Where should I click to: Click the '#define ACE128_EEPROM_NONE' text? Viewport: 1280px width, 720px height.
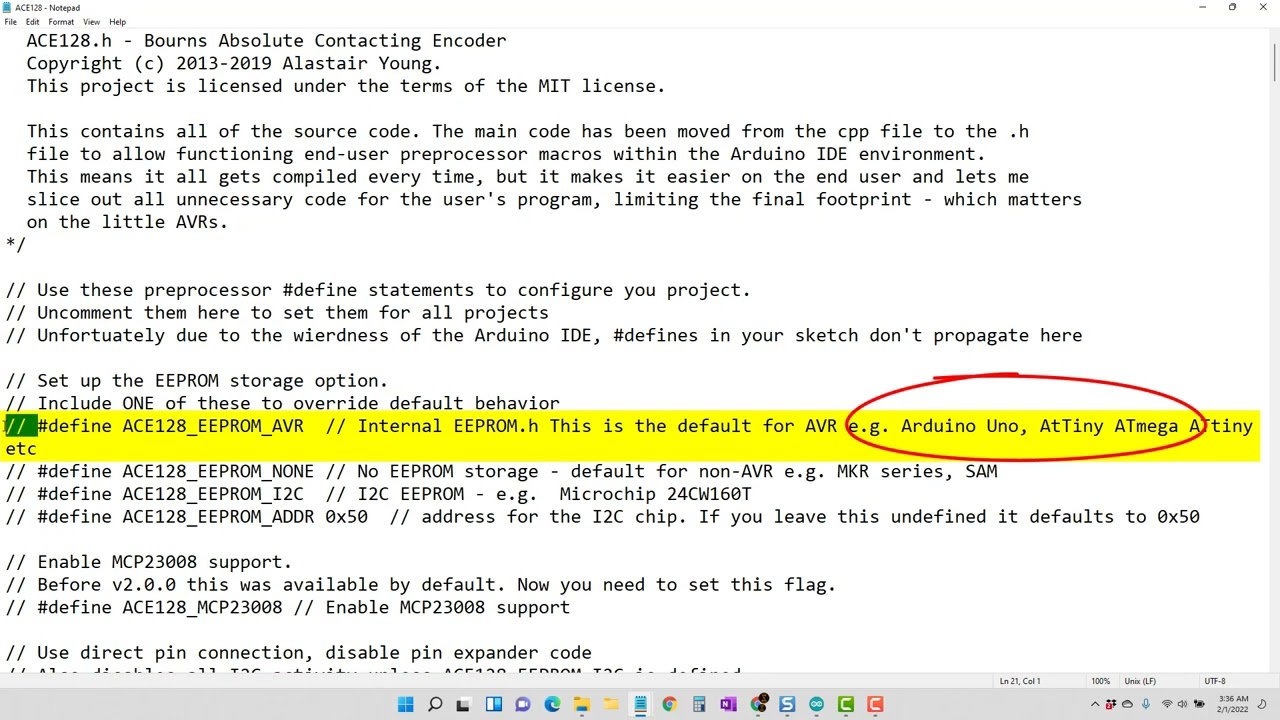pyautogui.click(x=175, y=471)
